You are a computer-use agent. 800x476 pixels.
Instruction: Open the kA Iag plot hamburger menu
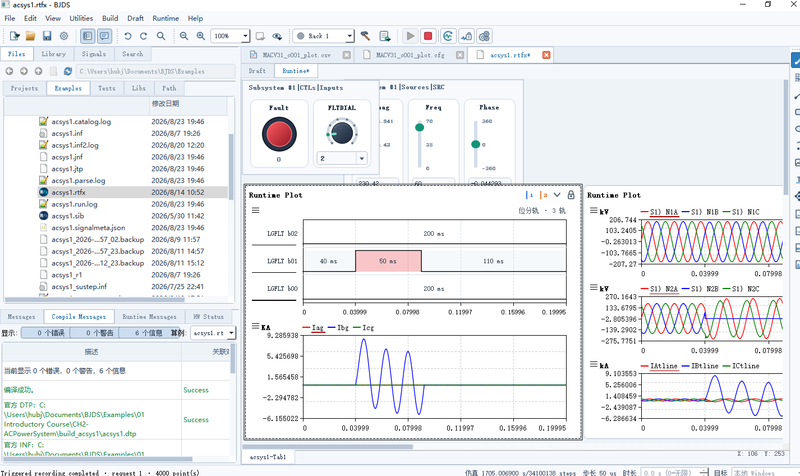coord(256,326)
